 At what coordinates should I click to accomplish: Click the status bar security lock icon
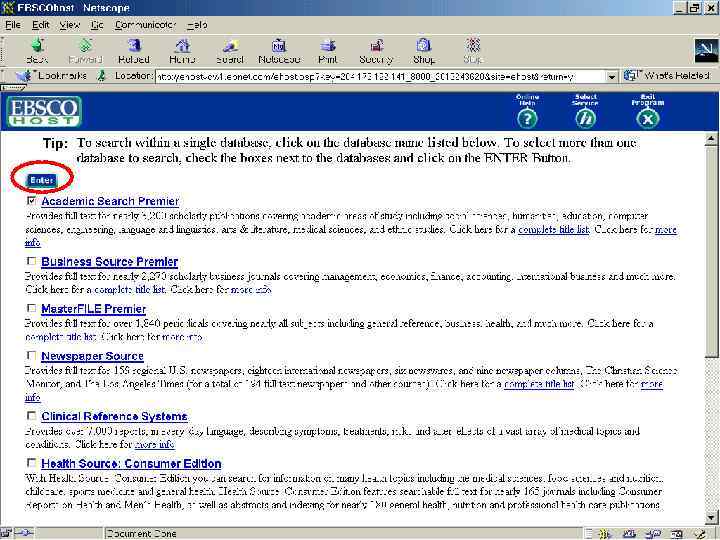6,534
